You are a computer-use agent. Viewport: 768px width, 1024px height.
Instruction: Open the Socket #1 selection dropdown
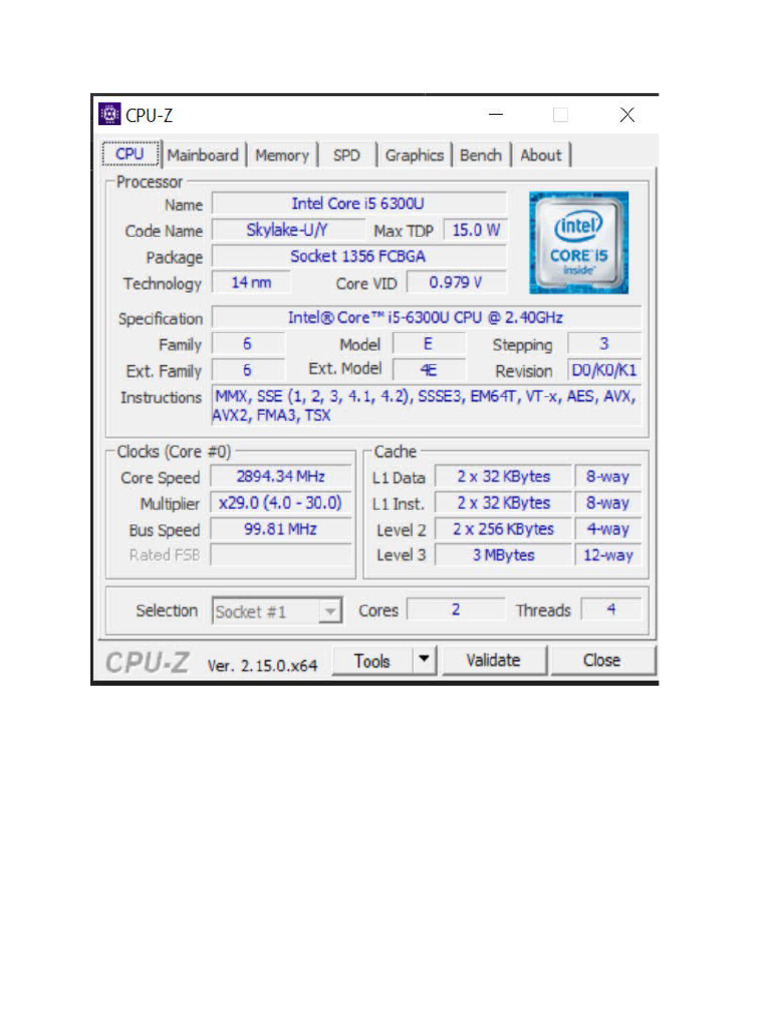[x=277, y=611]
